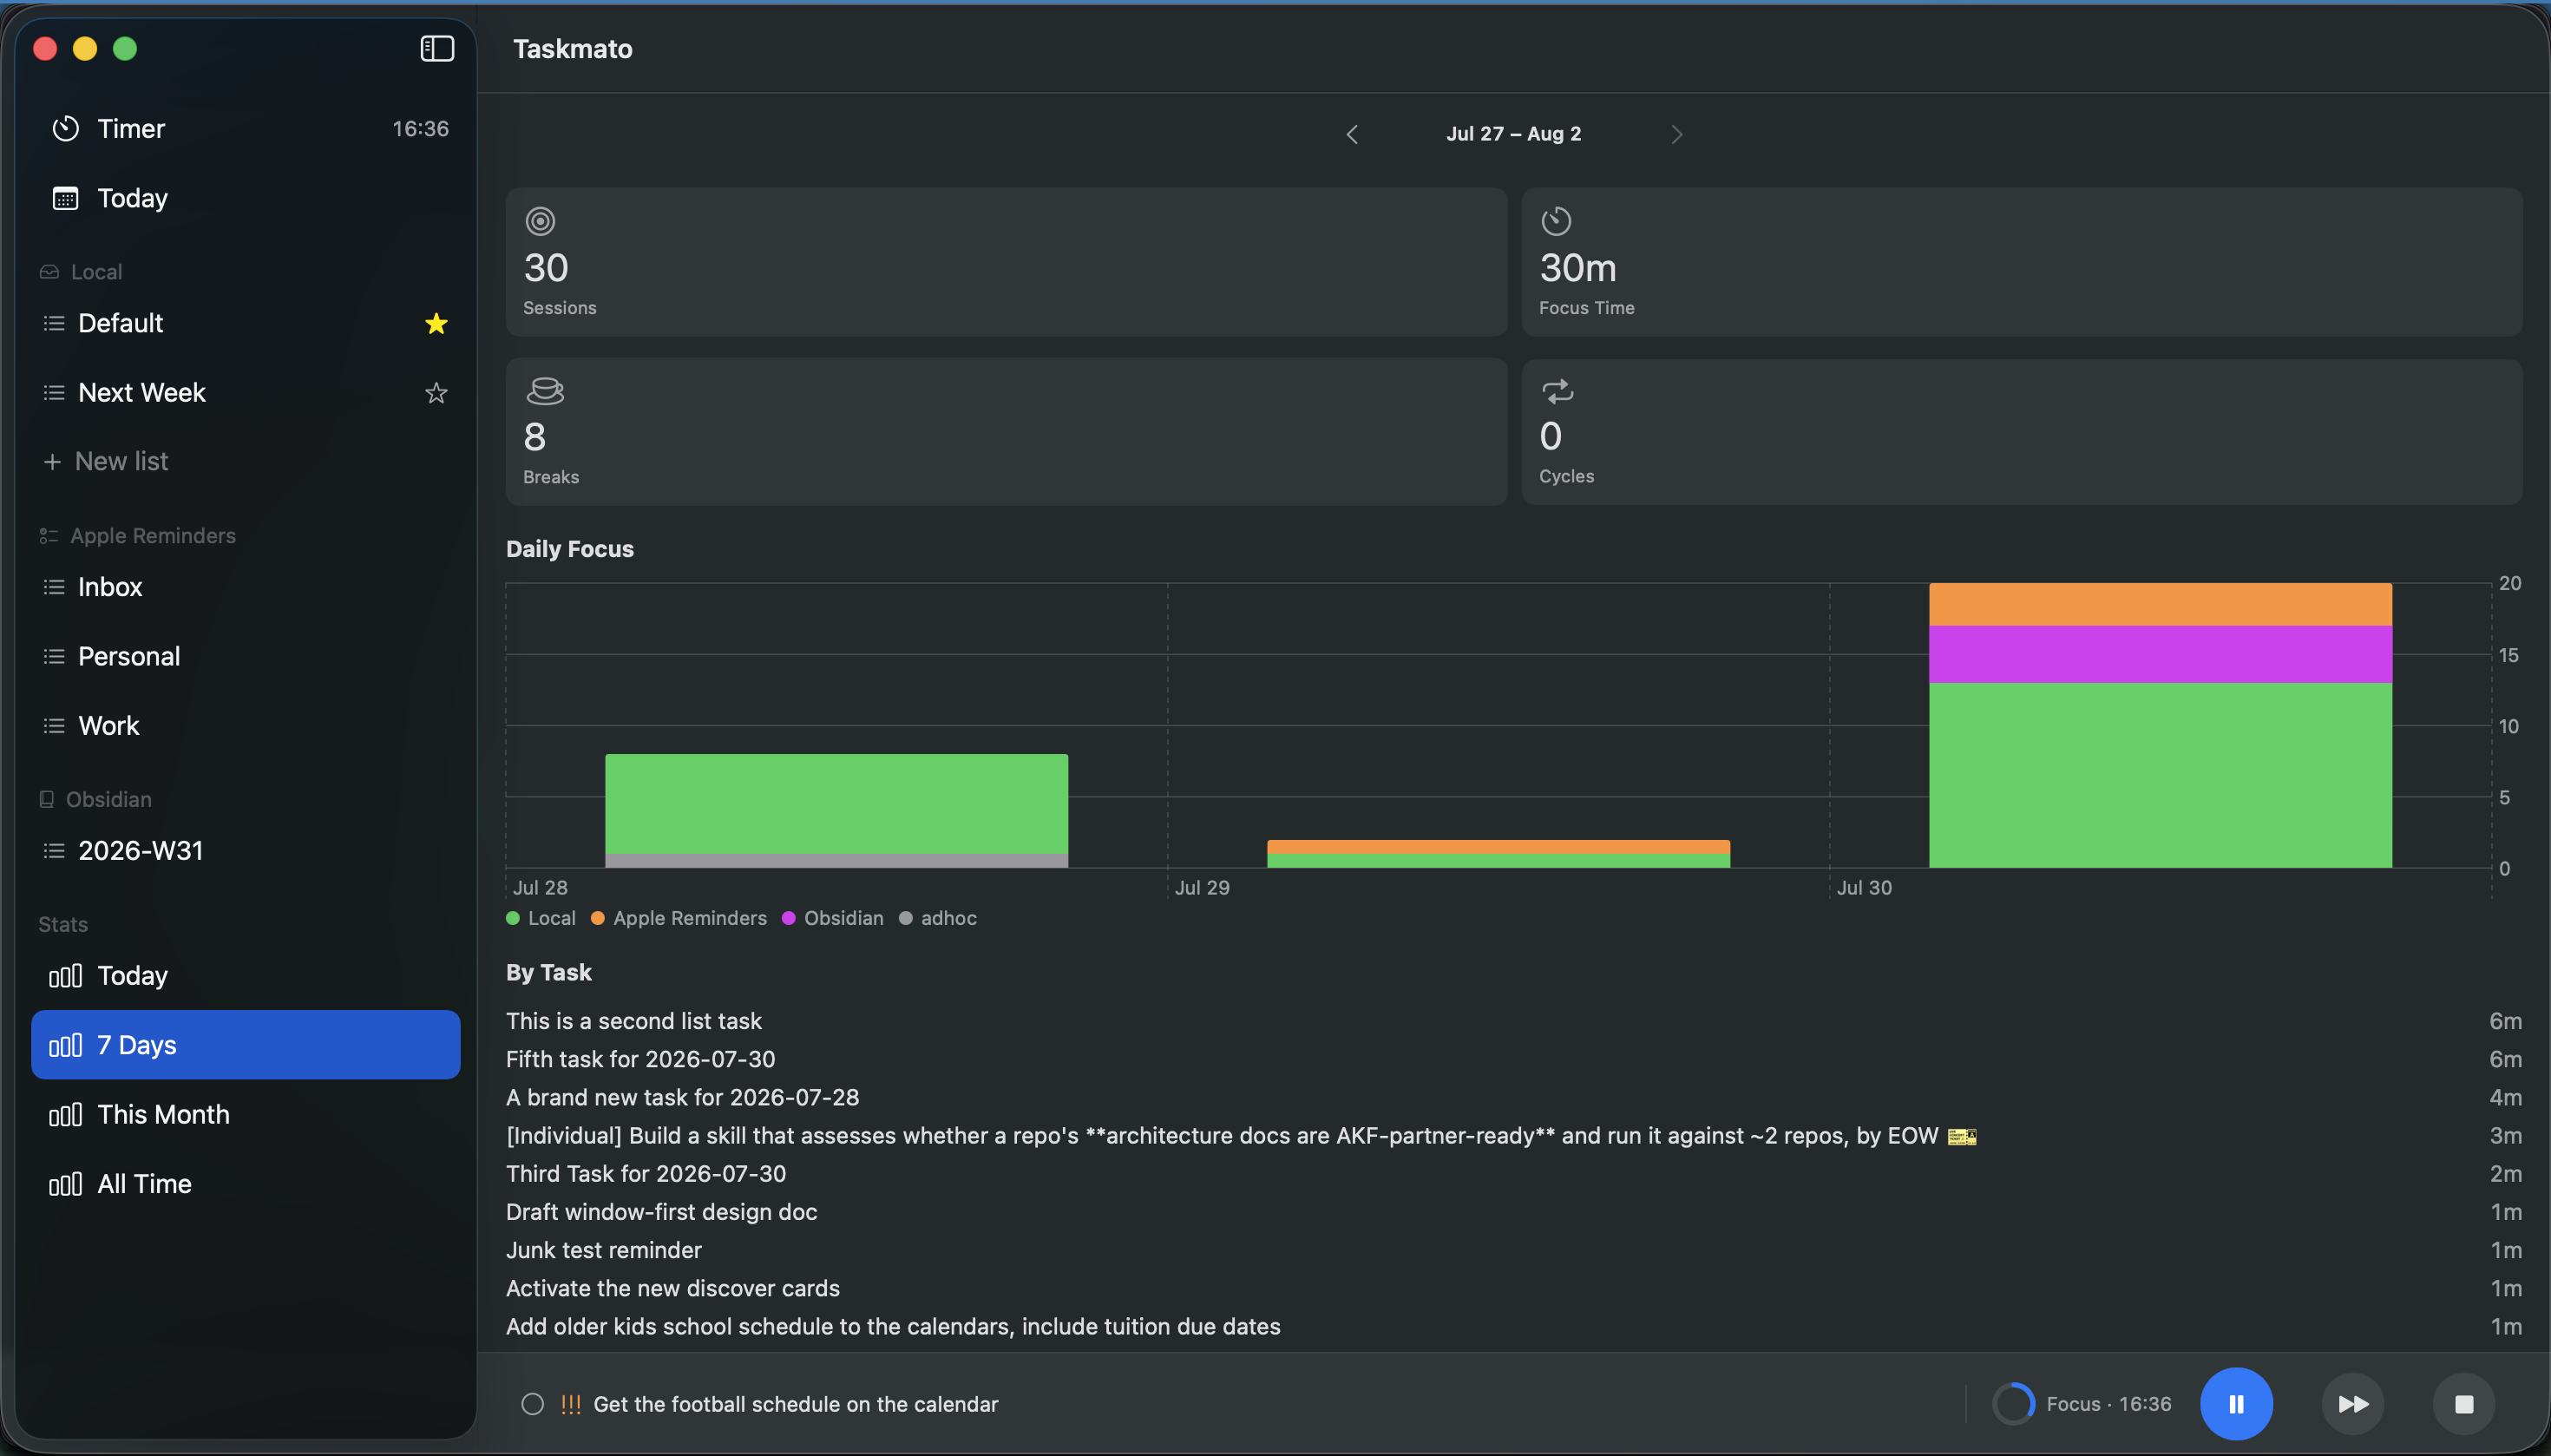Click 'A brand new task for 2026-07-28'
Screen dimensions: 2551x1456
pos(1514,1097)
